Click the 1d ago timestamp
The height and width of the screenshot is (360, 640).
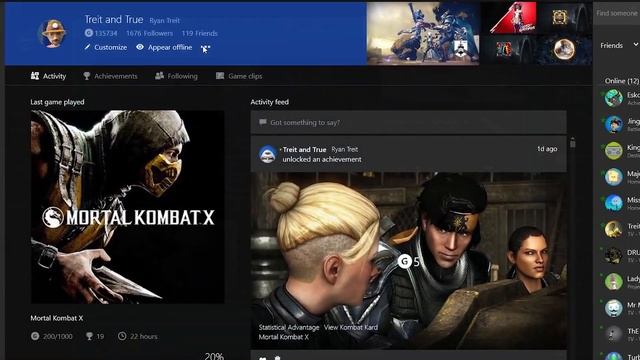(x=547, y=149)
